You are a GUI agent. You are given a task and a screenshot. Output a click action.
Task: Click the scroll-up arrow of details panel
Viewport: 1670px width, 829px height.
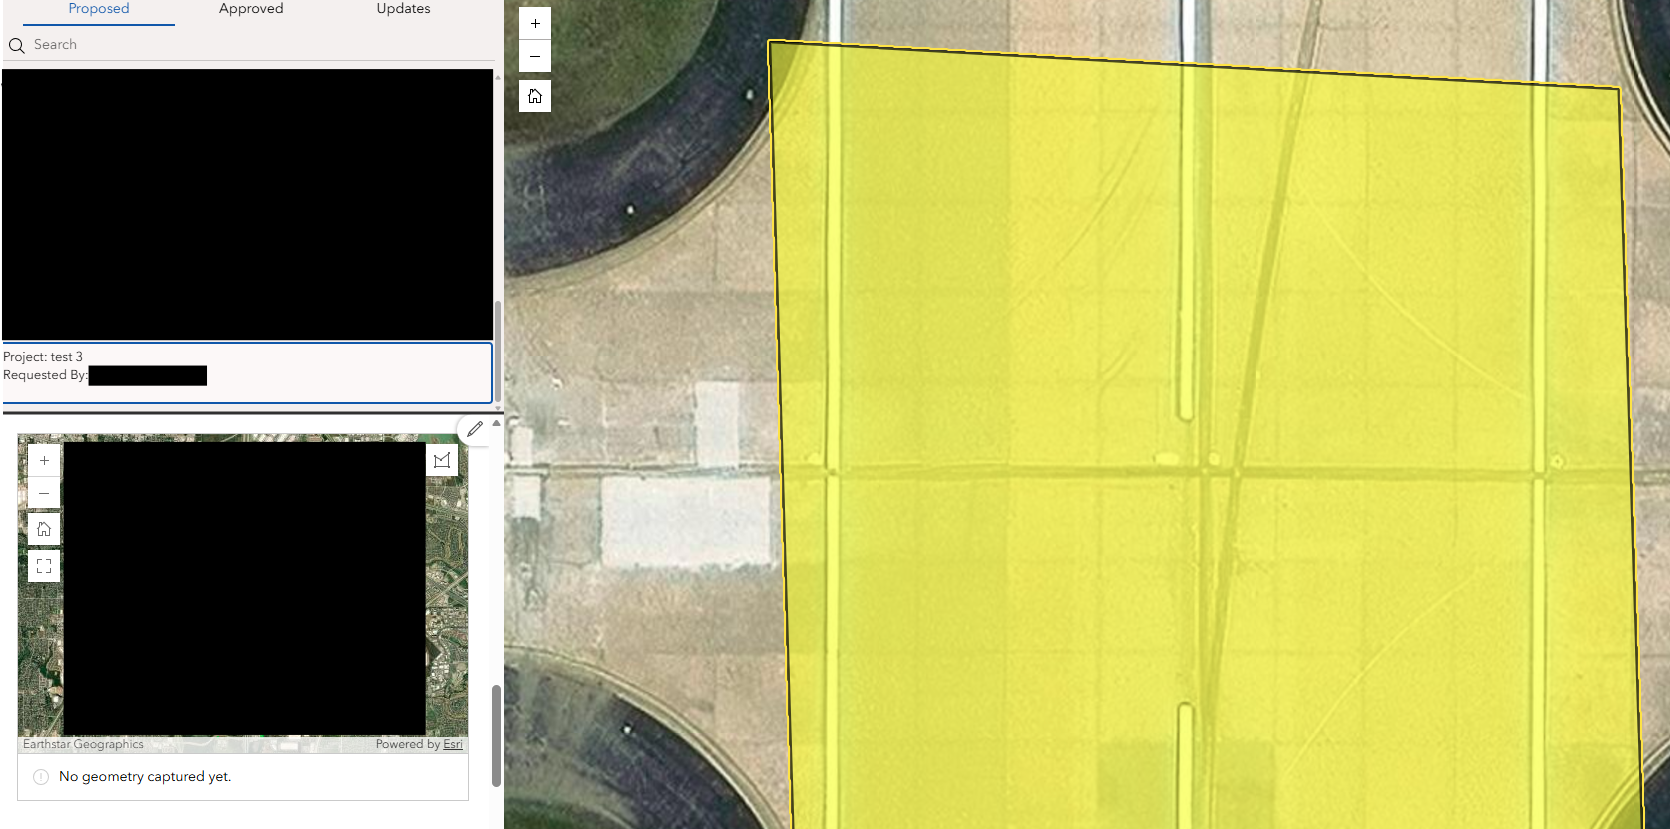(496, 424)
